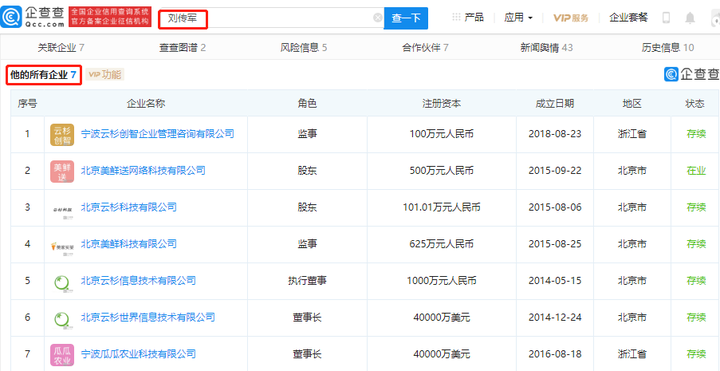Click the 500万元人民币 capital cell
Image resolution: width=720 pixels, height=371 pixels.
(441, 170)
